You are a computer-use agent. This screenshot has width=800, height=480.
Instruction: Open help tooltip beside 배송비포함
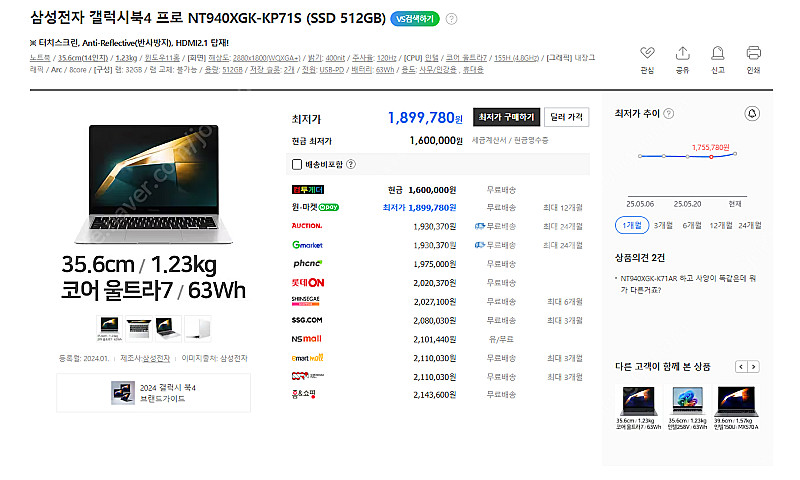[x=351, y=164]
